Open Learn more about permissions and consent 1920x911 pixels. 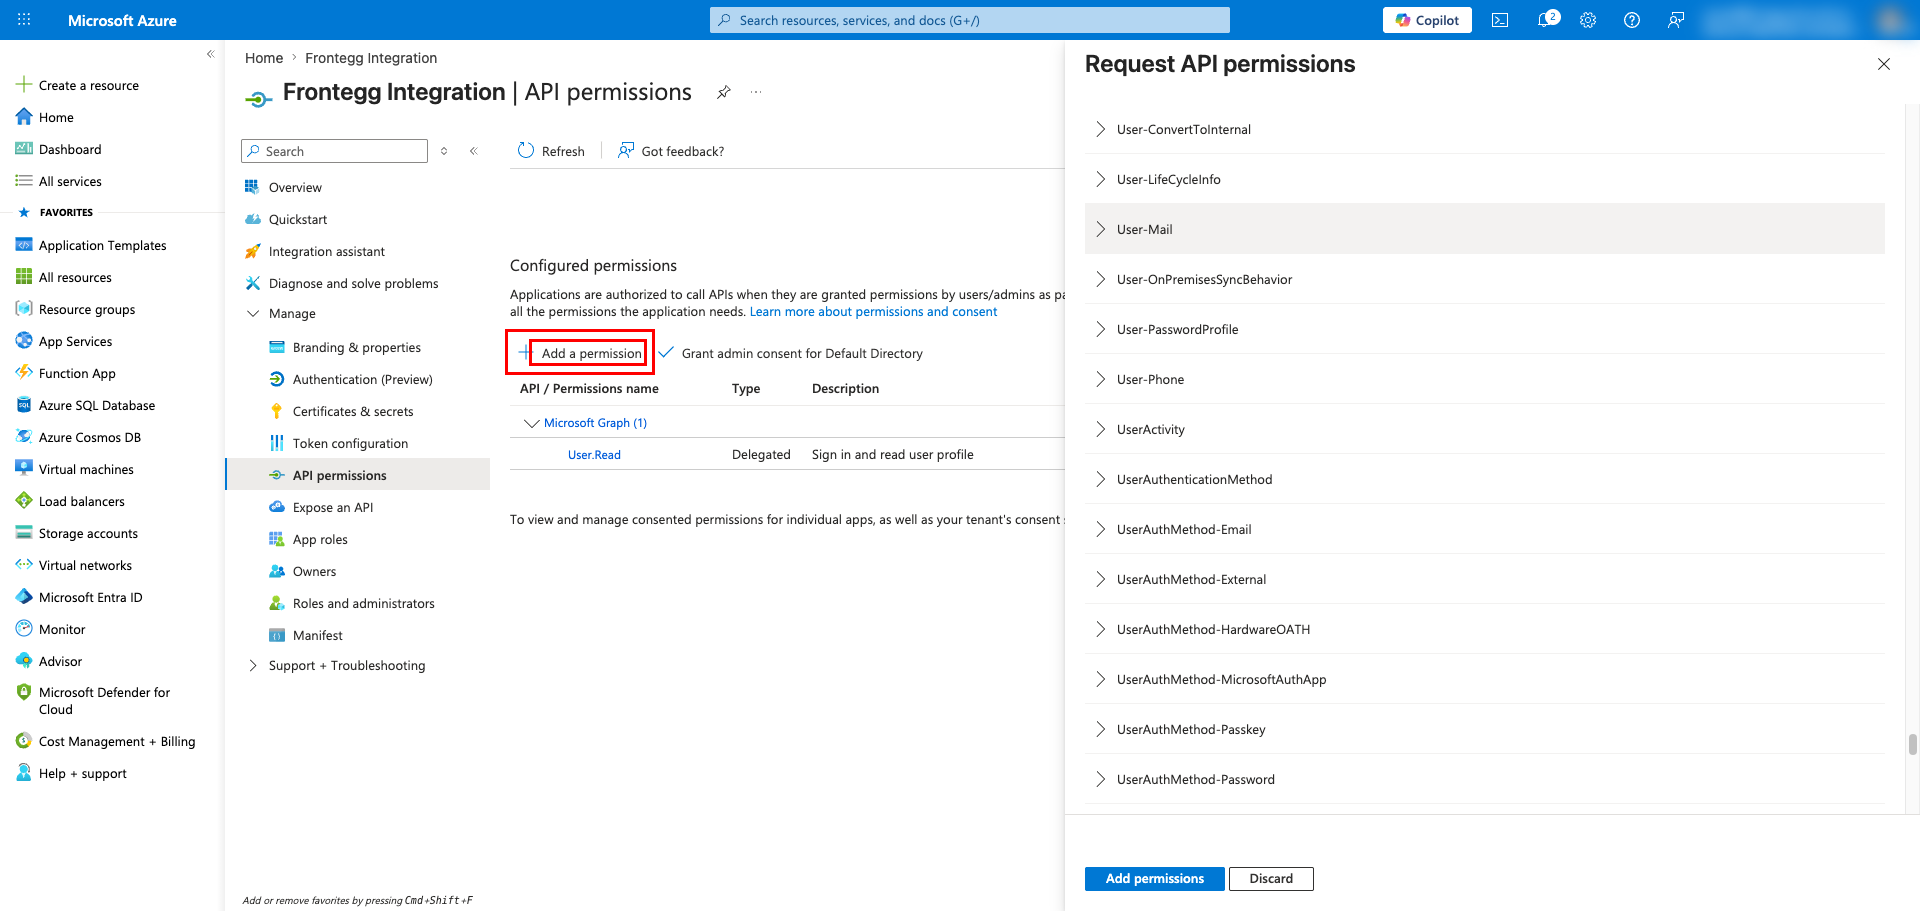coord(873,312)
